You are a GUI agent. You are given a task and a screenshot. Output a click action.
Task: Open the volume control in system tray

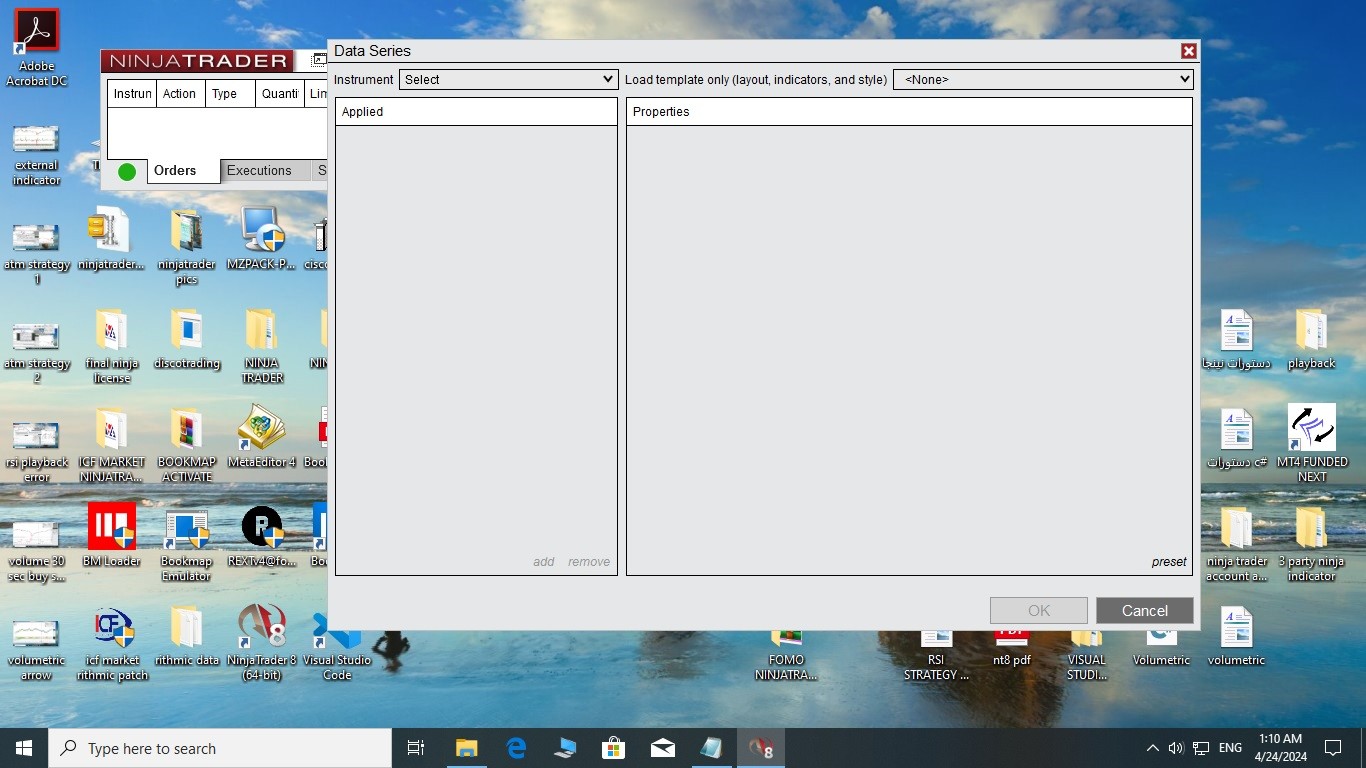1176,748
